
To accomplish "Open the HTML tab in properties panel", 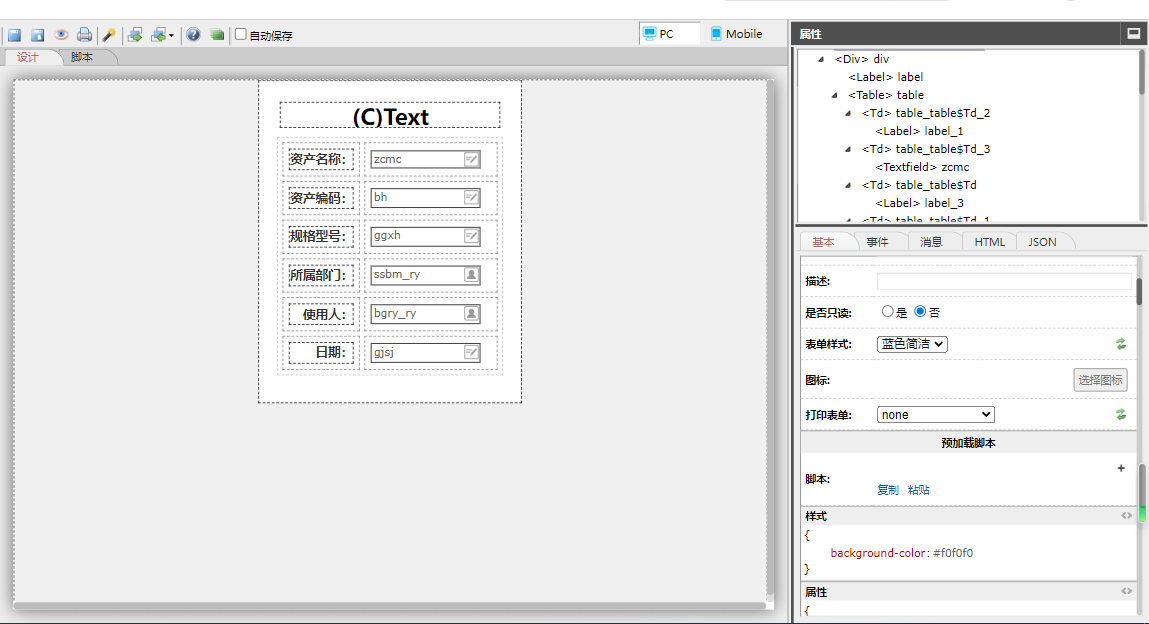I will [989, 242].
